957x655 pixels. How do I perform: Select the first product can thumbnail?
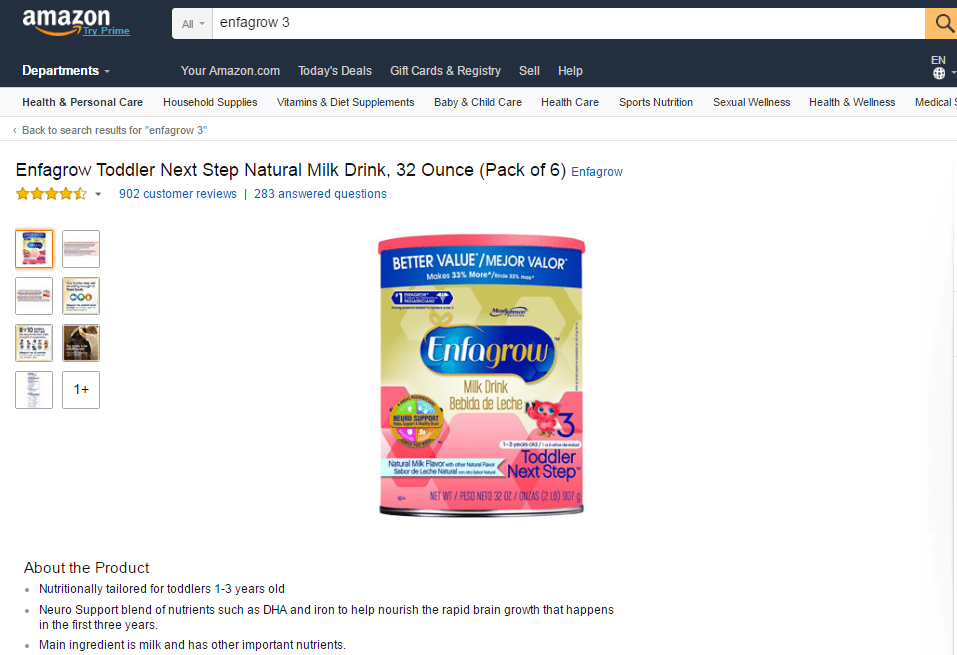34,249
